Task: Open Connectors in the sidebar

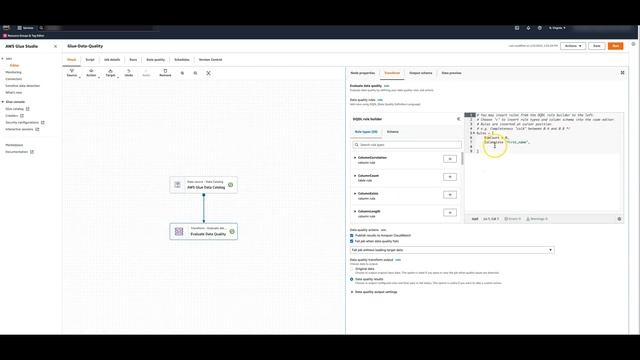Action: (13, 79)
